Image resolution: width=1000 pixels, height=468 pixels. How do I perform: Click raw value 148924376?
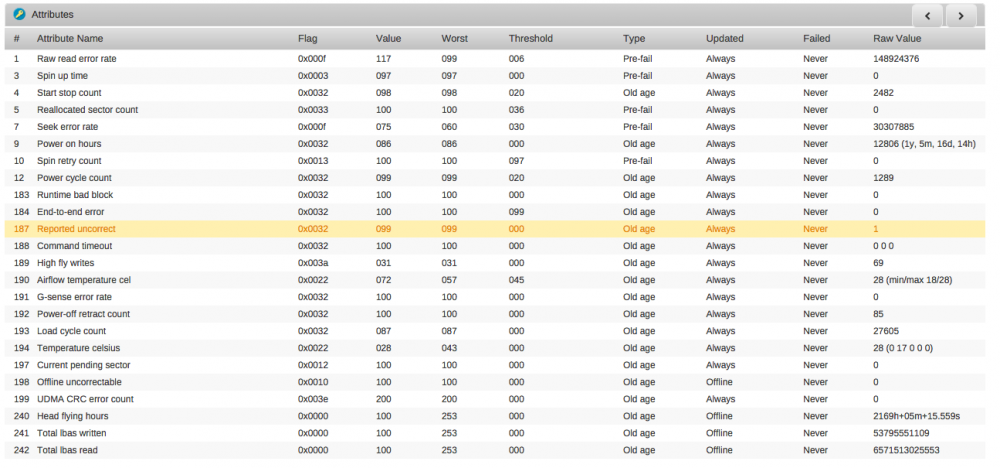(x=896, y=59)
